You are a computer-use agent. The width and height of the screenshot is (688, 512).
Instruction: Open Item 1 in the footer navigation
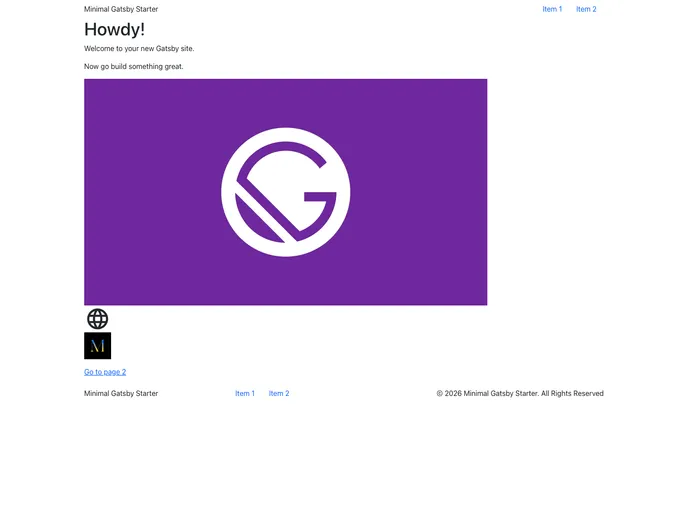pos(245,394)
